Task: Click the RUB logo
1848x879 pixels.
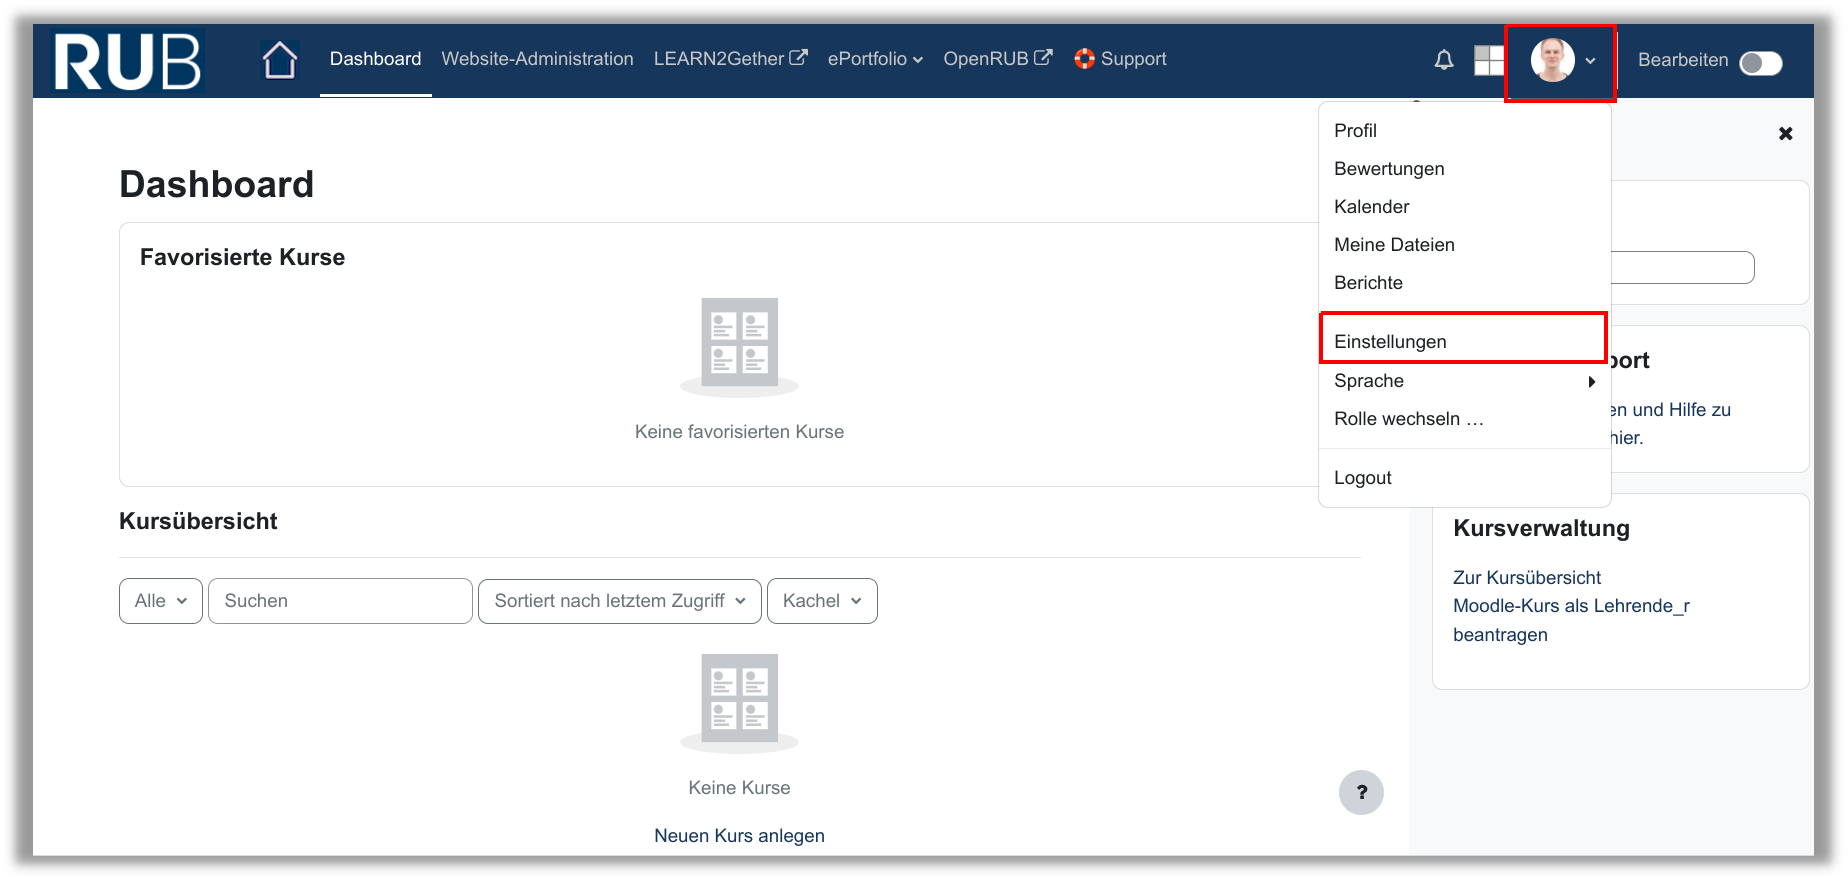Action: 127,61
